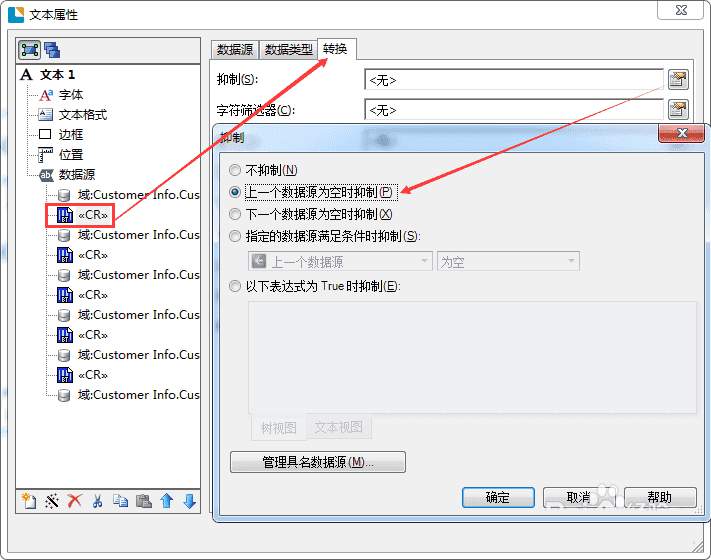Move data source up with the blue arrow
The image size is (711, 560).
point(166,501)
